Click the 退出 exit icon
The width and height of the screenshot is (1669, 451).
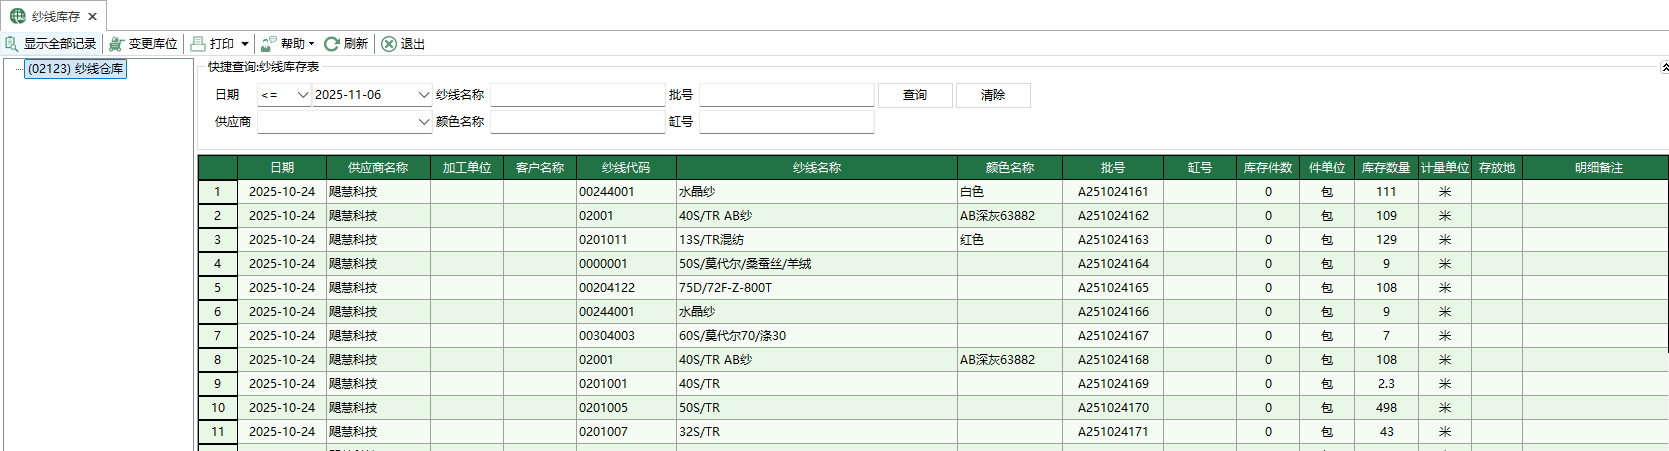(389, 44)
